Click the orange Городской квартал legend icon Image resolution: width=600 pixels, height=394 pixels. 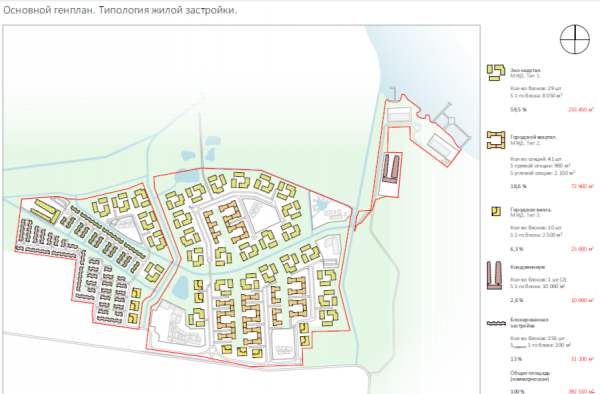[496, 140]
